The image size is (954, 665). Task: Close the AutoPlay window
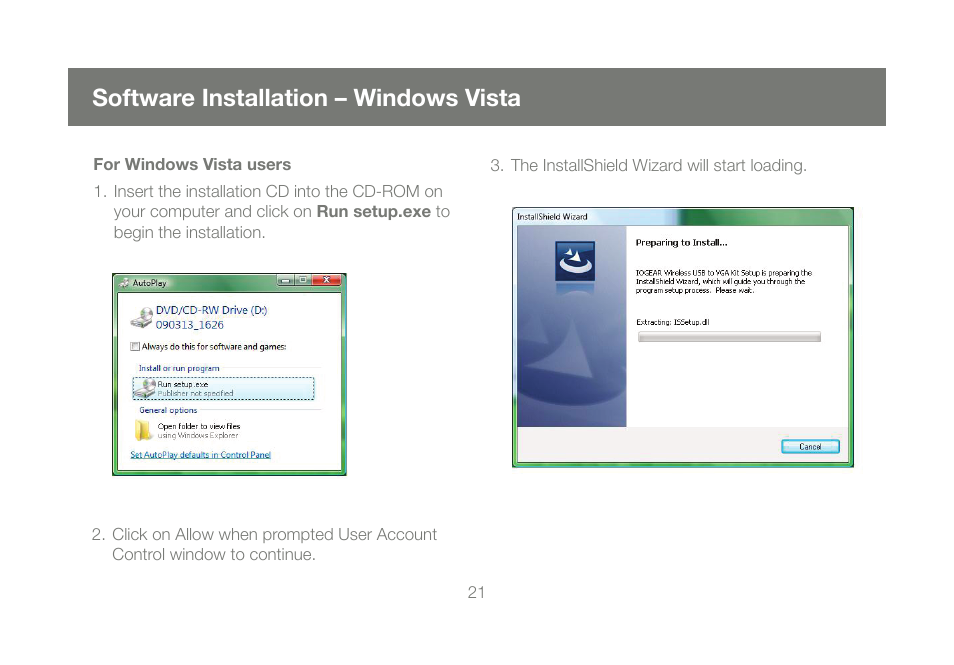pyautogui.click(x=327, y=280)
